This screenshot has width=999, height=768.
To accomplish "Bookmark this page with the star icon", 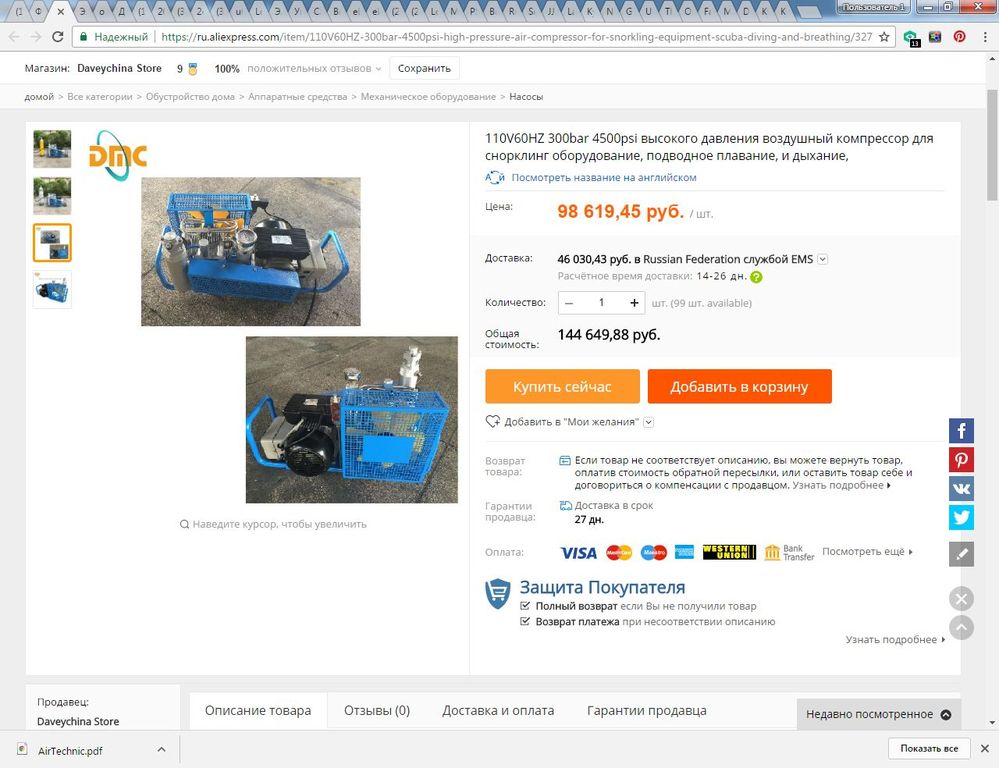I will coord(884,37).
